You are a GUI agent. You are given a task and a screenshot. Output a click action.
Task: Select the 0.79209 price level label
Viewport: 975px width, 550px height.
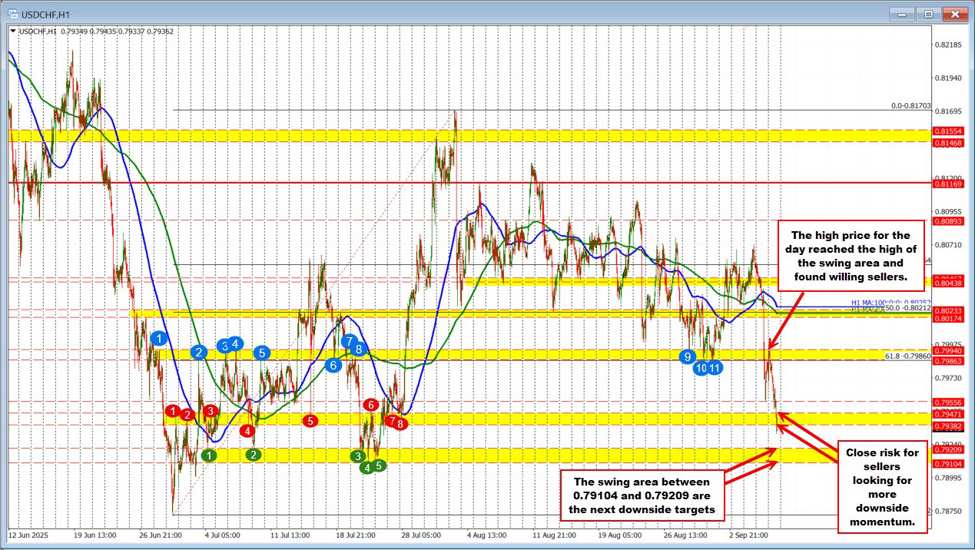click(x=949, y=449)
